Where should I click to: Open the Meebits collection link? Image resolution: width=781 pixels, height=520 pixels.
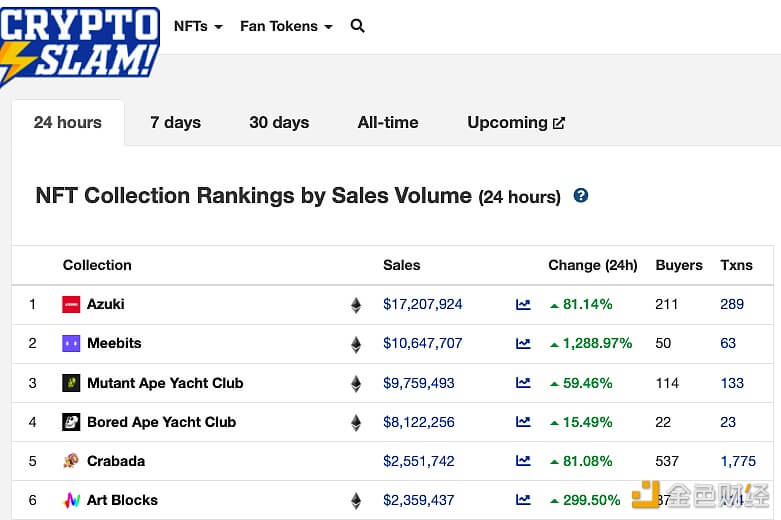(x=114, y=343)
